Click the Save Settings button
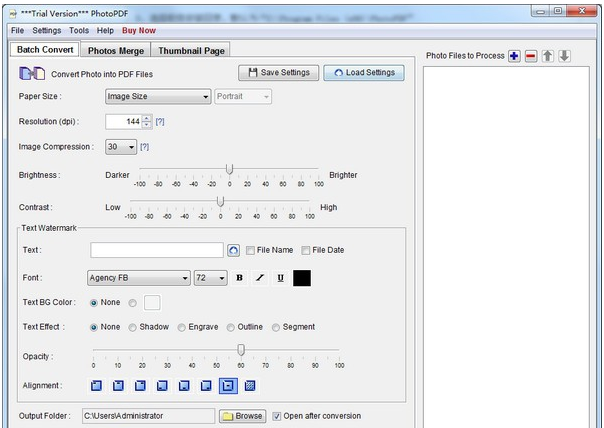Screen dimensions: 604x428 278,72
